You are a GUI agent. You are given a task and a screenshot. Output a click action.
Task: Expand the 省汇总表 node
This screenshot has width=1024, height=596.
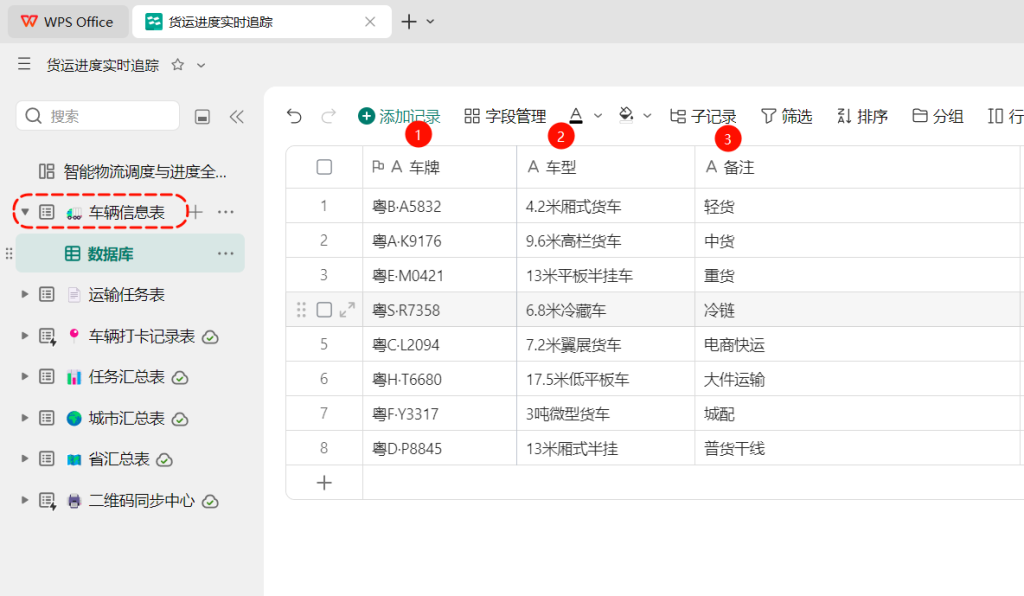click(25, 459)
